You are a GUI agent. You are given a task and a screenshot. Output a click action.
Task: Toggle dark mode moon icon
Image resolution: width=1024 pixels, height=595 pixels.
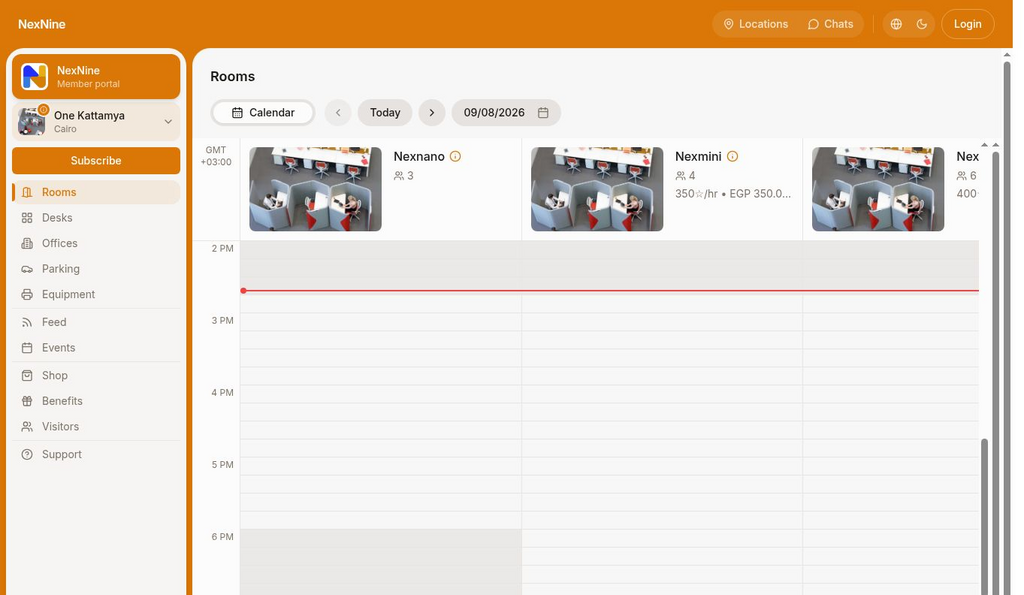pyautogui.click(x=921, y=24)
